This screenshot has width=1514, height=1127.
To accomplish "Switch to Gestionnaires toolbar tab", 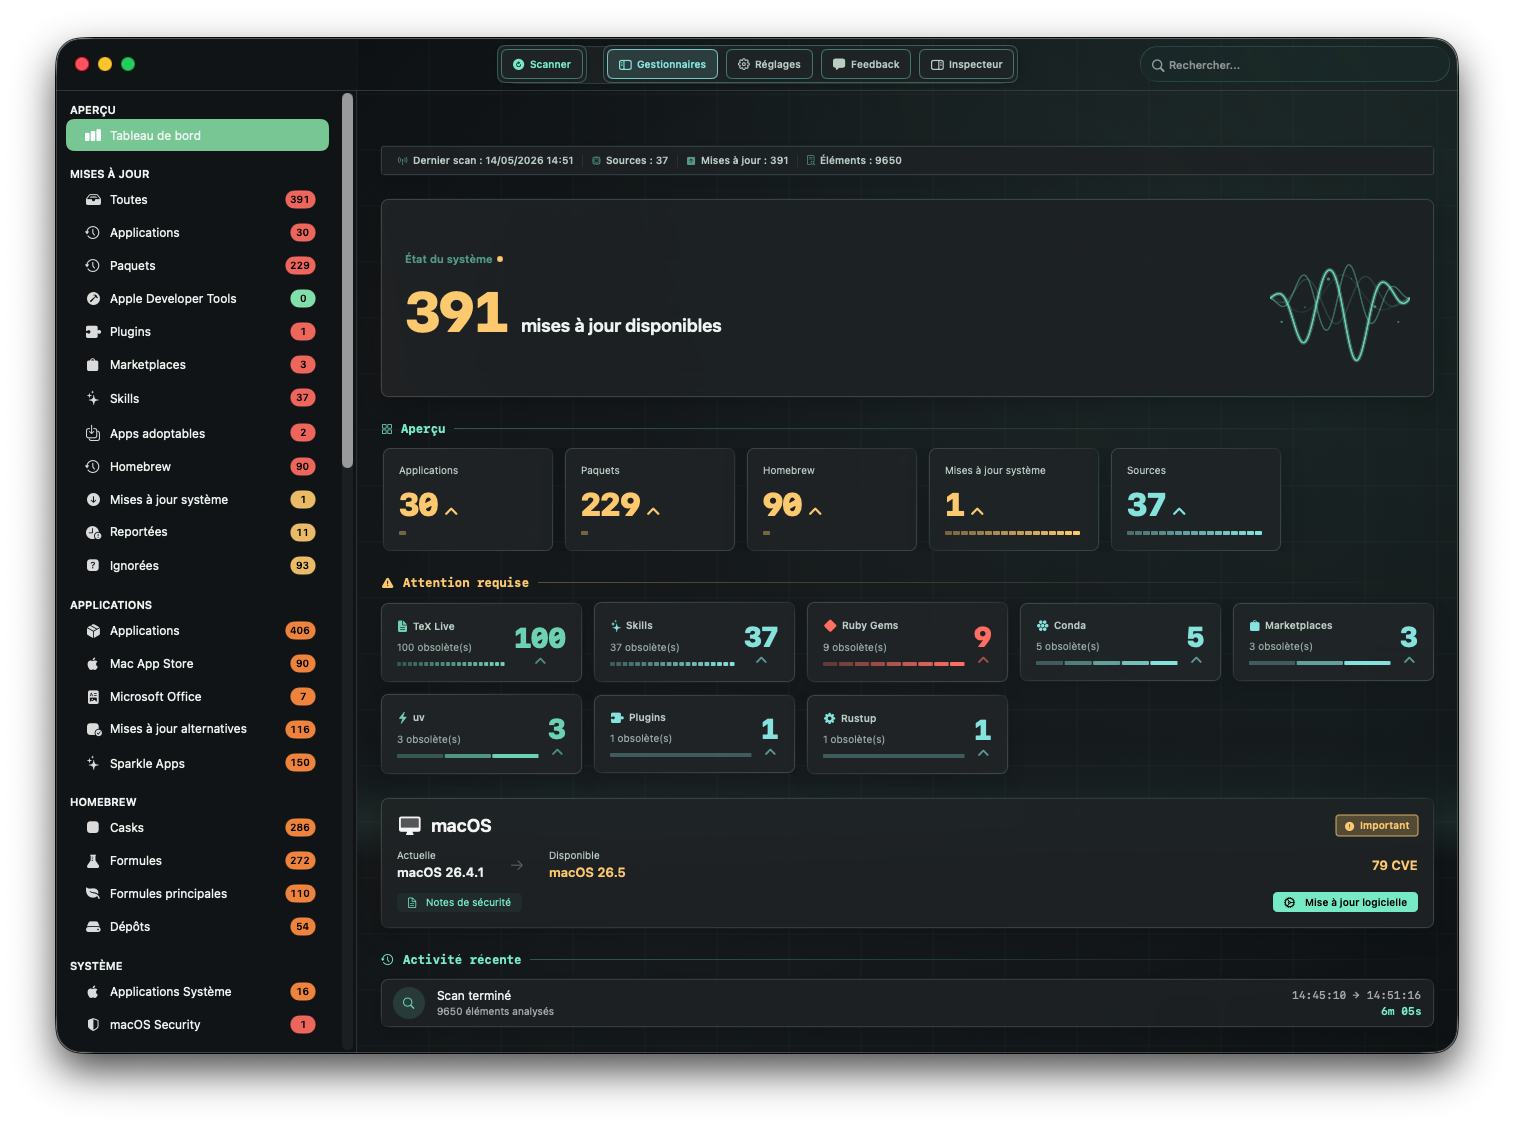I will [x=662, y=64].
